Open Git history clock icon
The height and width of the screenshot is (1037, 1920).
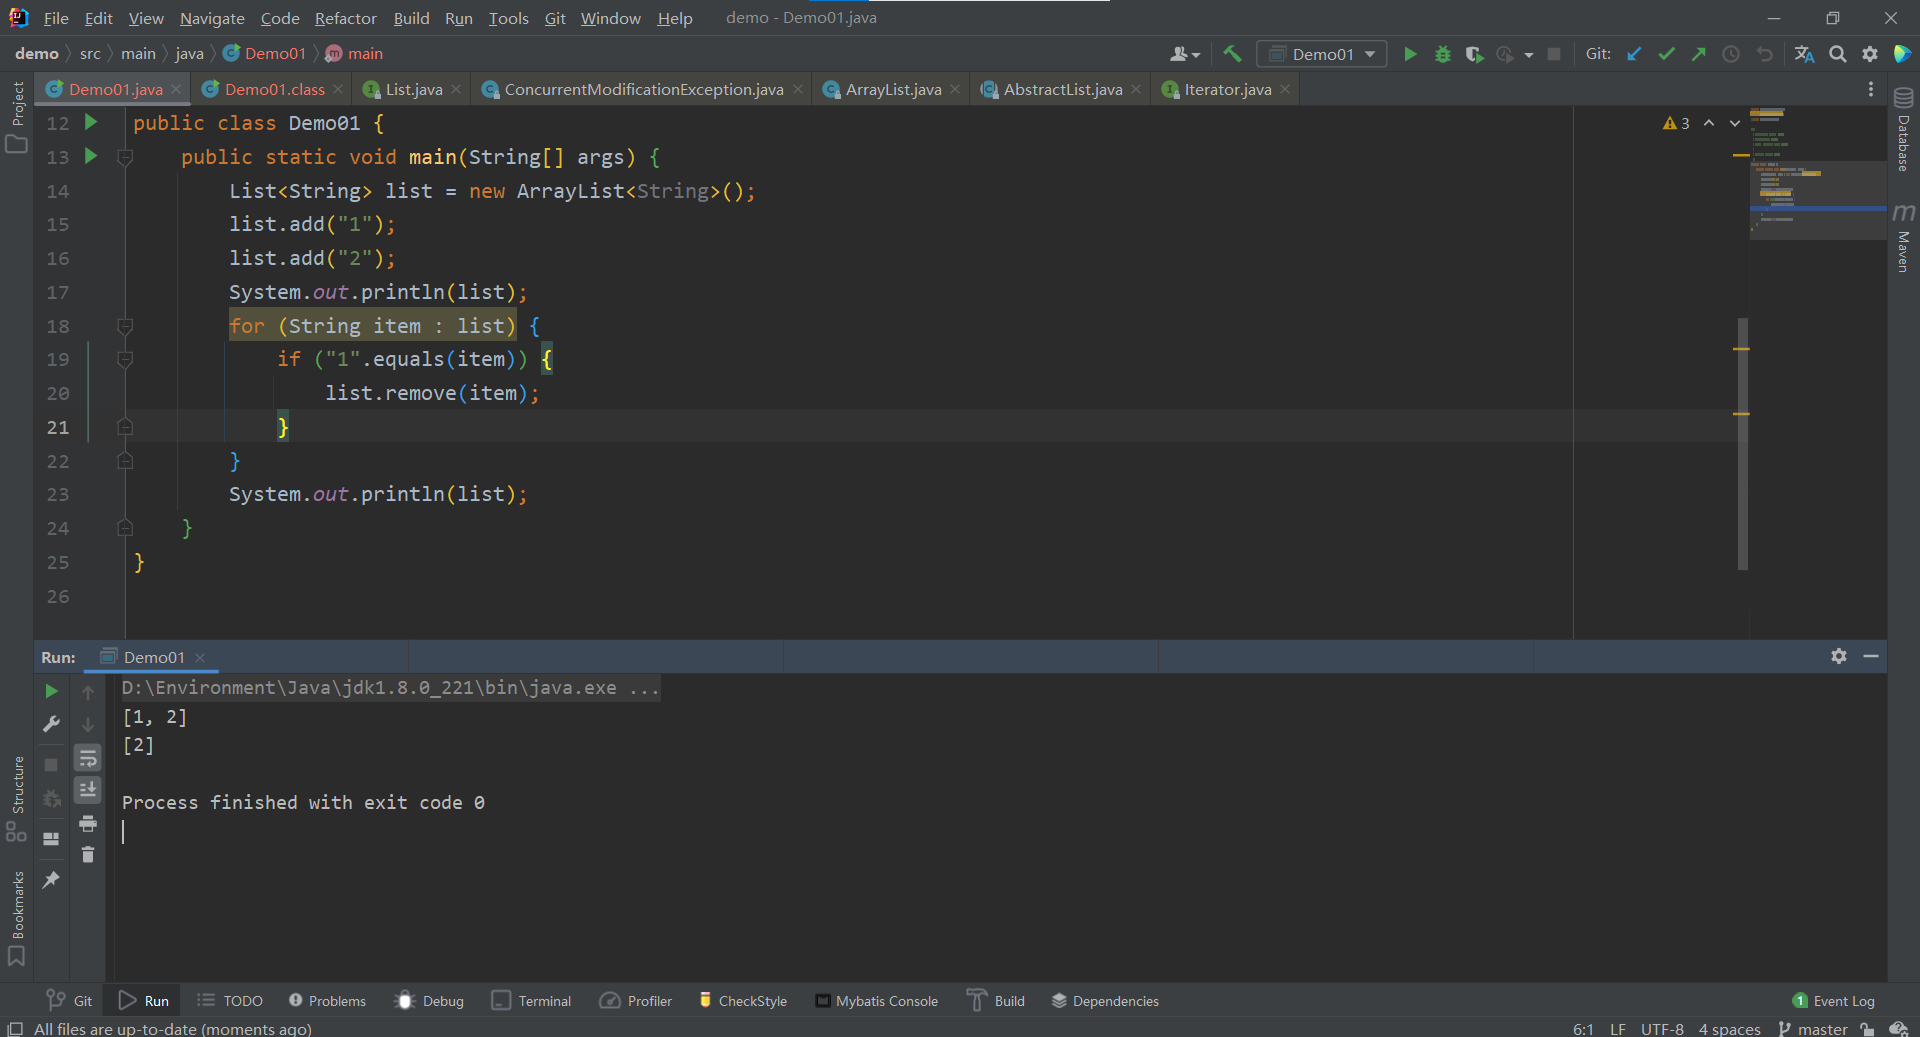click(x=1731, y=54)
